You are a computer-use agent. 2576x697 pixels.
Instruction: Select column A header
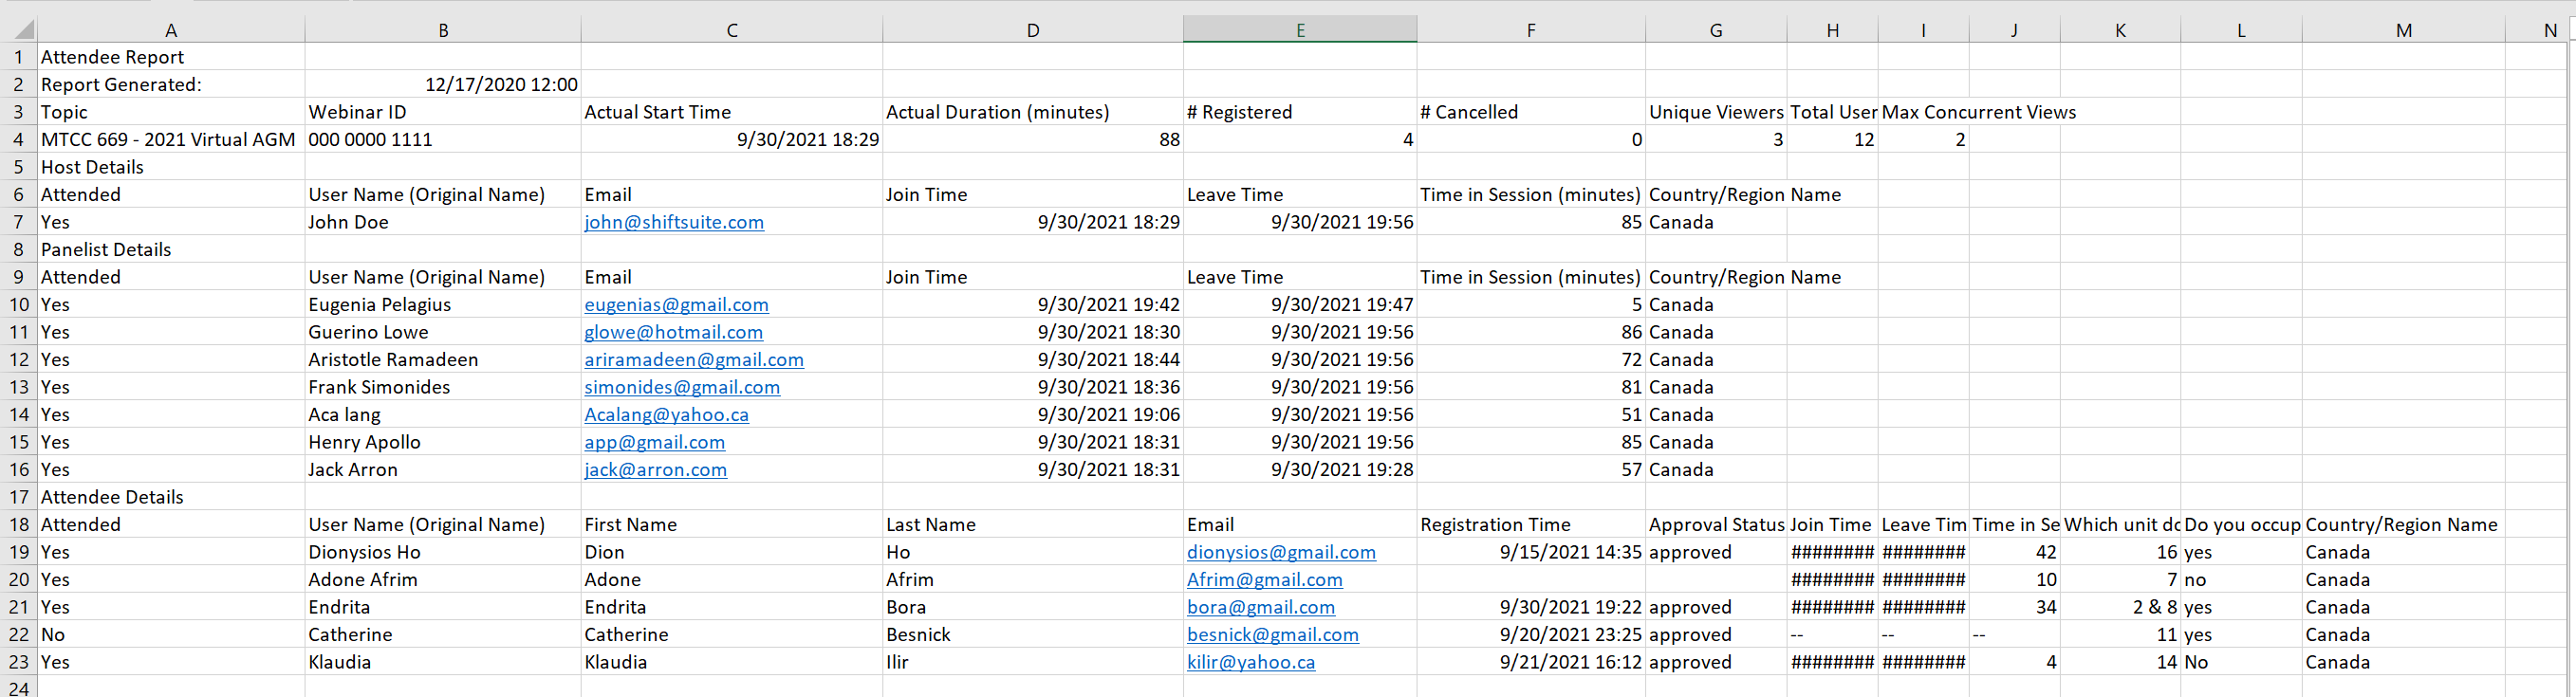[x=171, y=30]
